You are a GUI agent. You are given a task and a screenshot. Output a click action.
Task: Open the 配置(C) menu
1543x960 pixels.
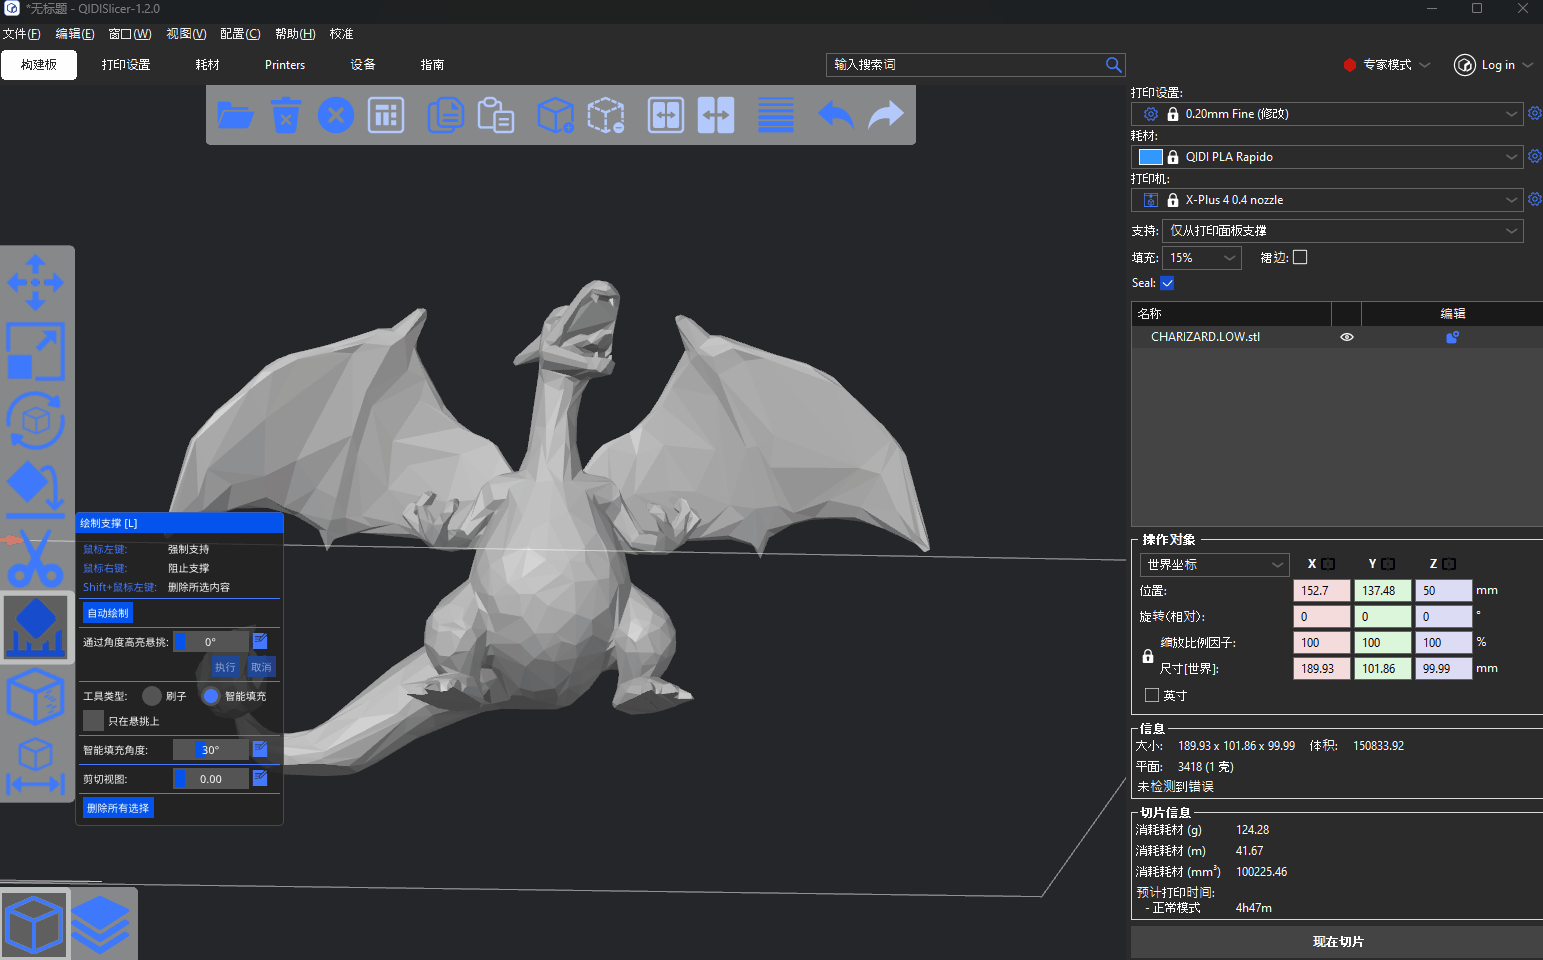pos(240,34)
